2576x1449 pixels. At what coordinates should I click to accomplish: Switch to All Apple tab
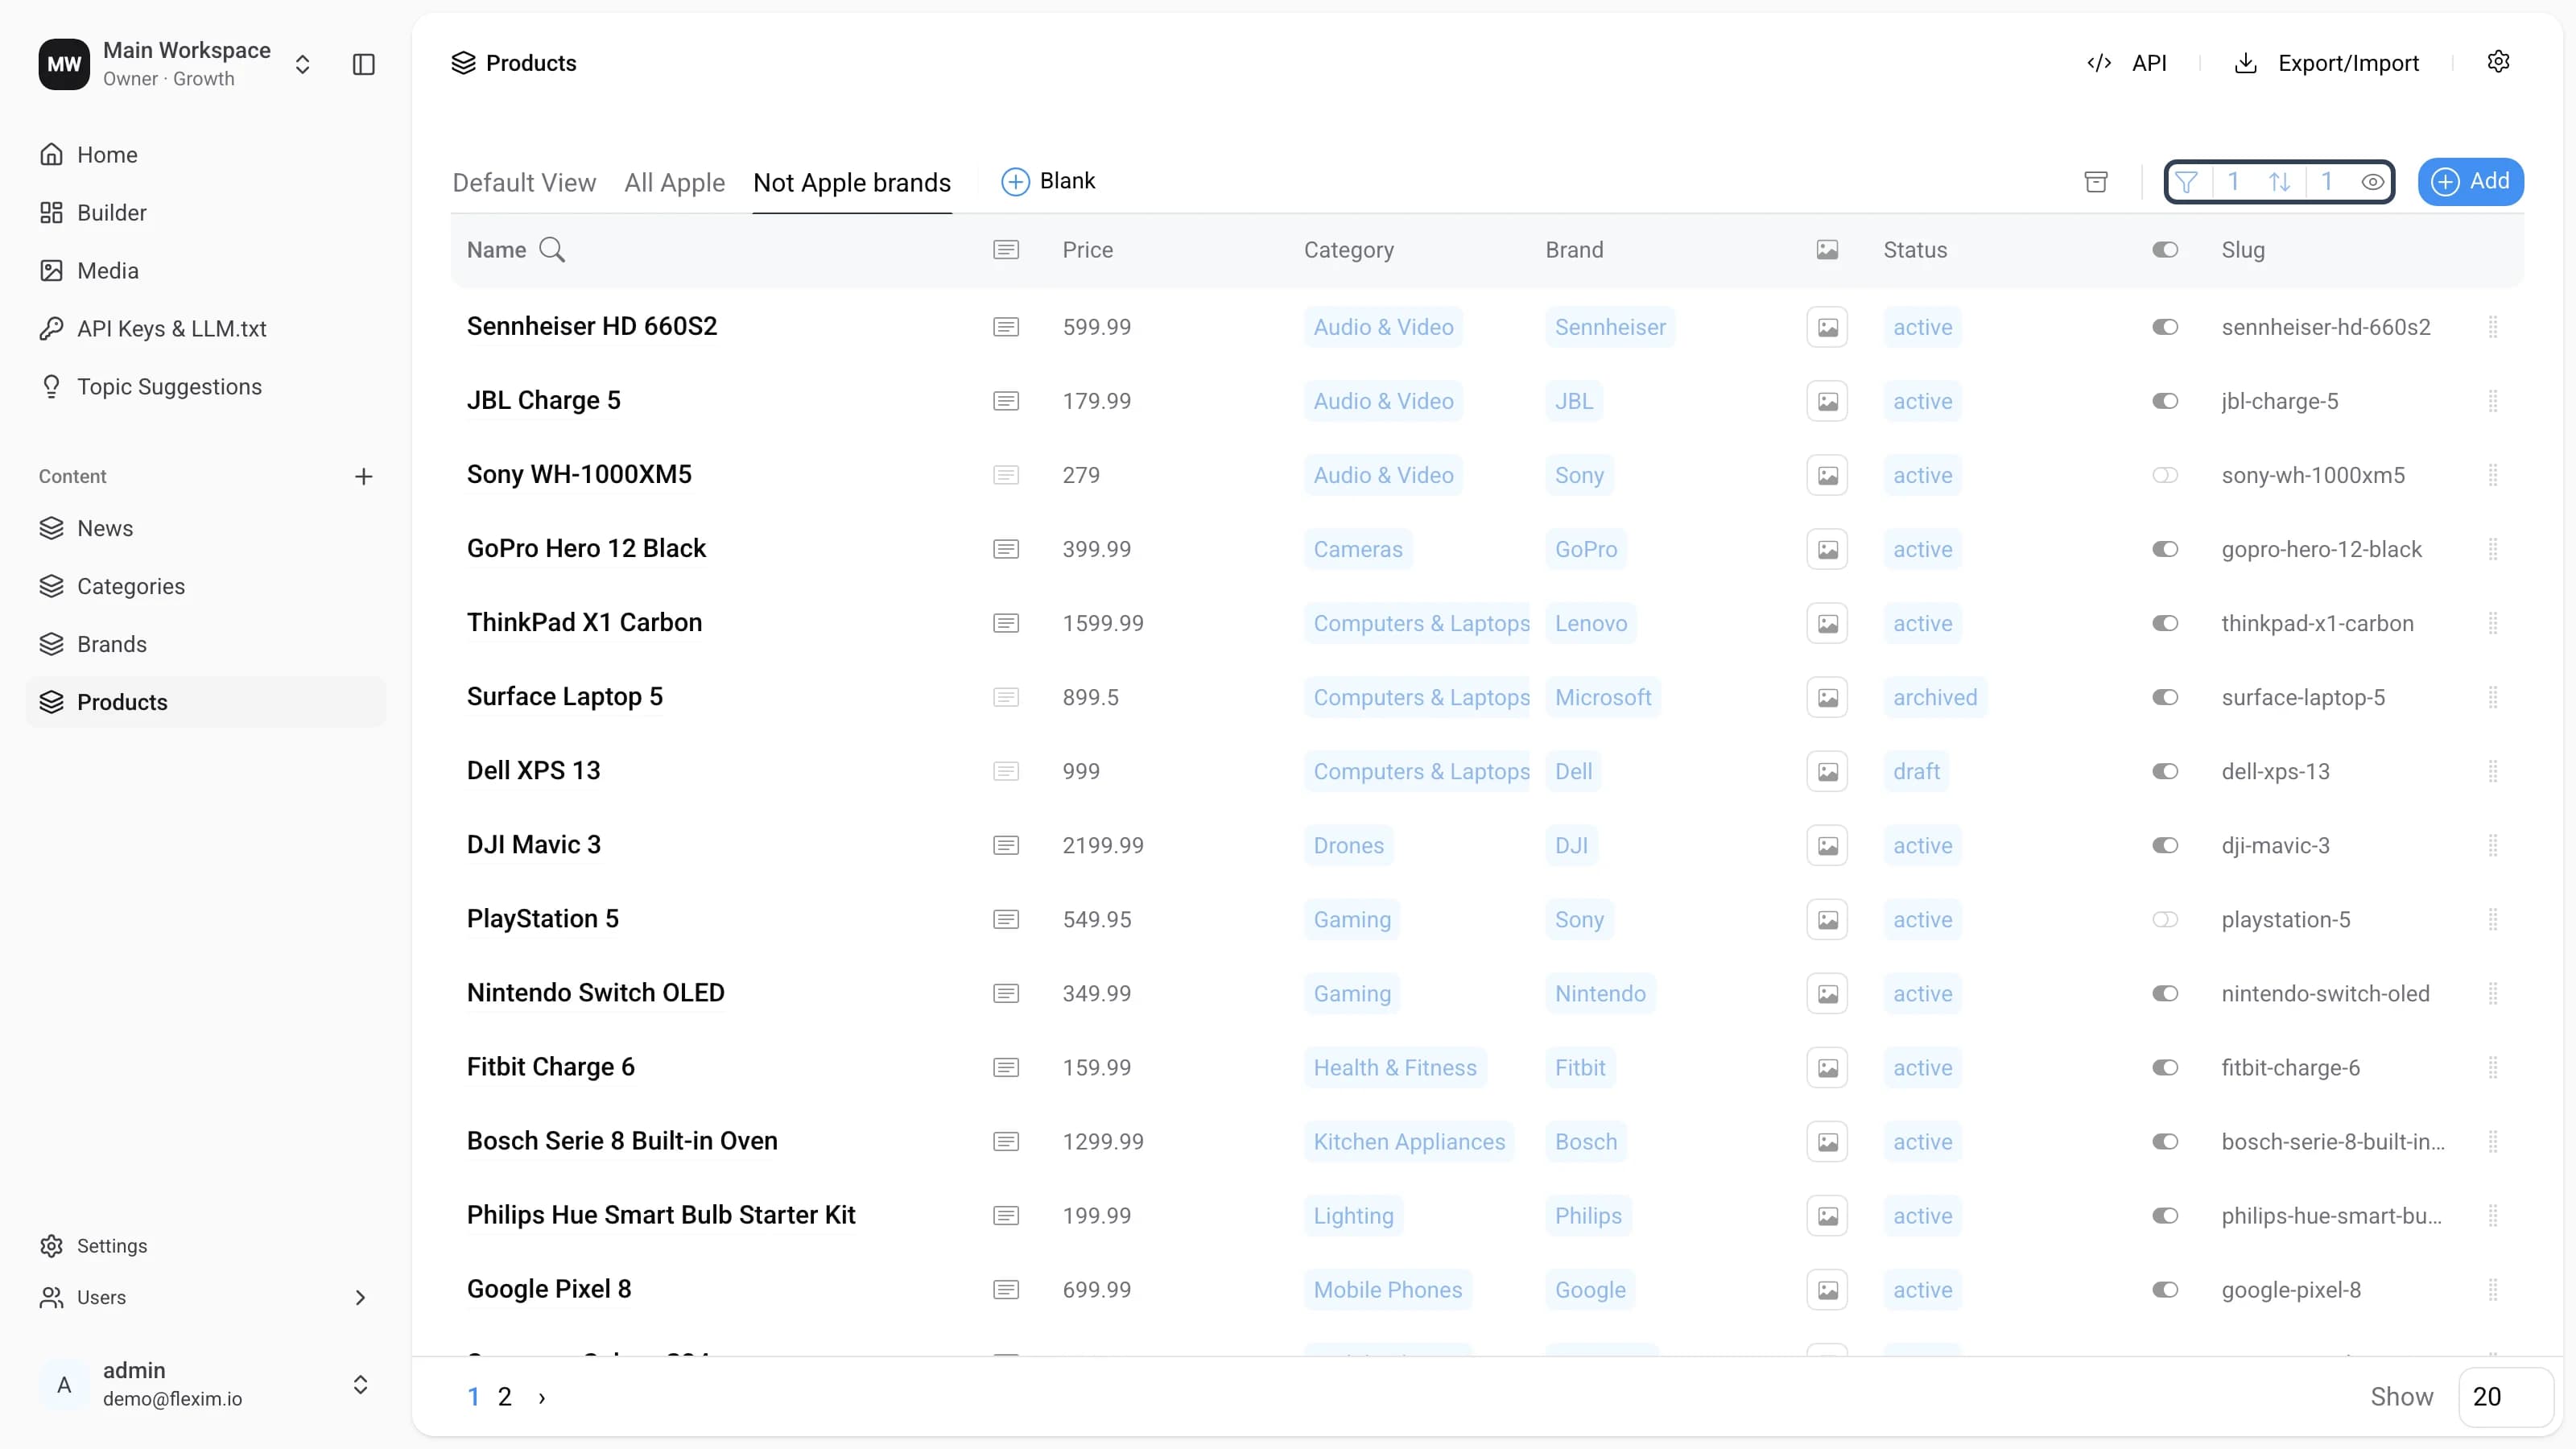point(674,182)
